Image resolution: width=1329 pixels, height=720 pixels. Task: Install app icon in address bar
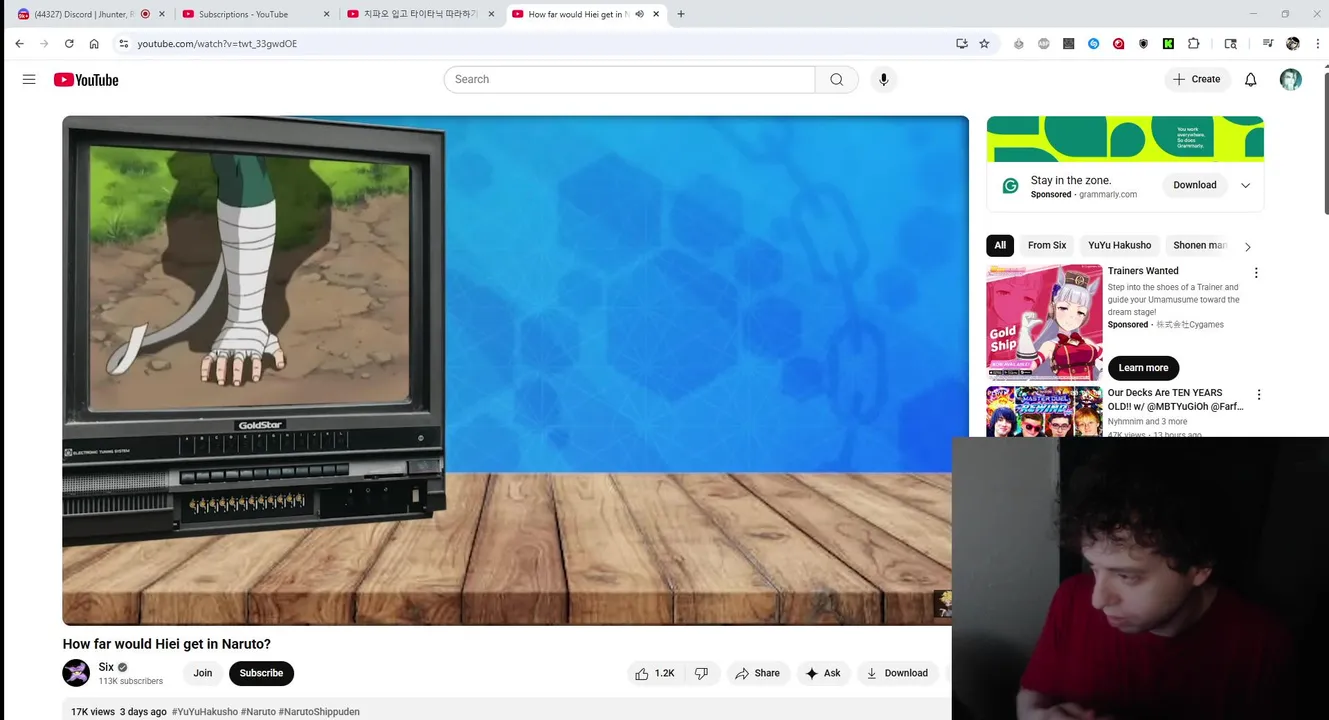click(x=962, y=44)
